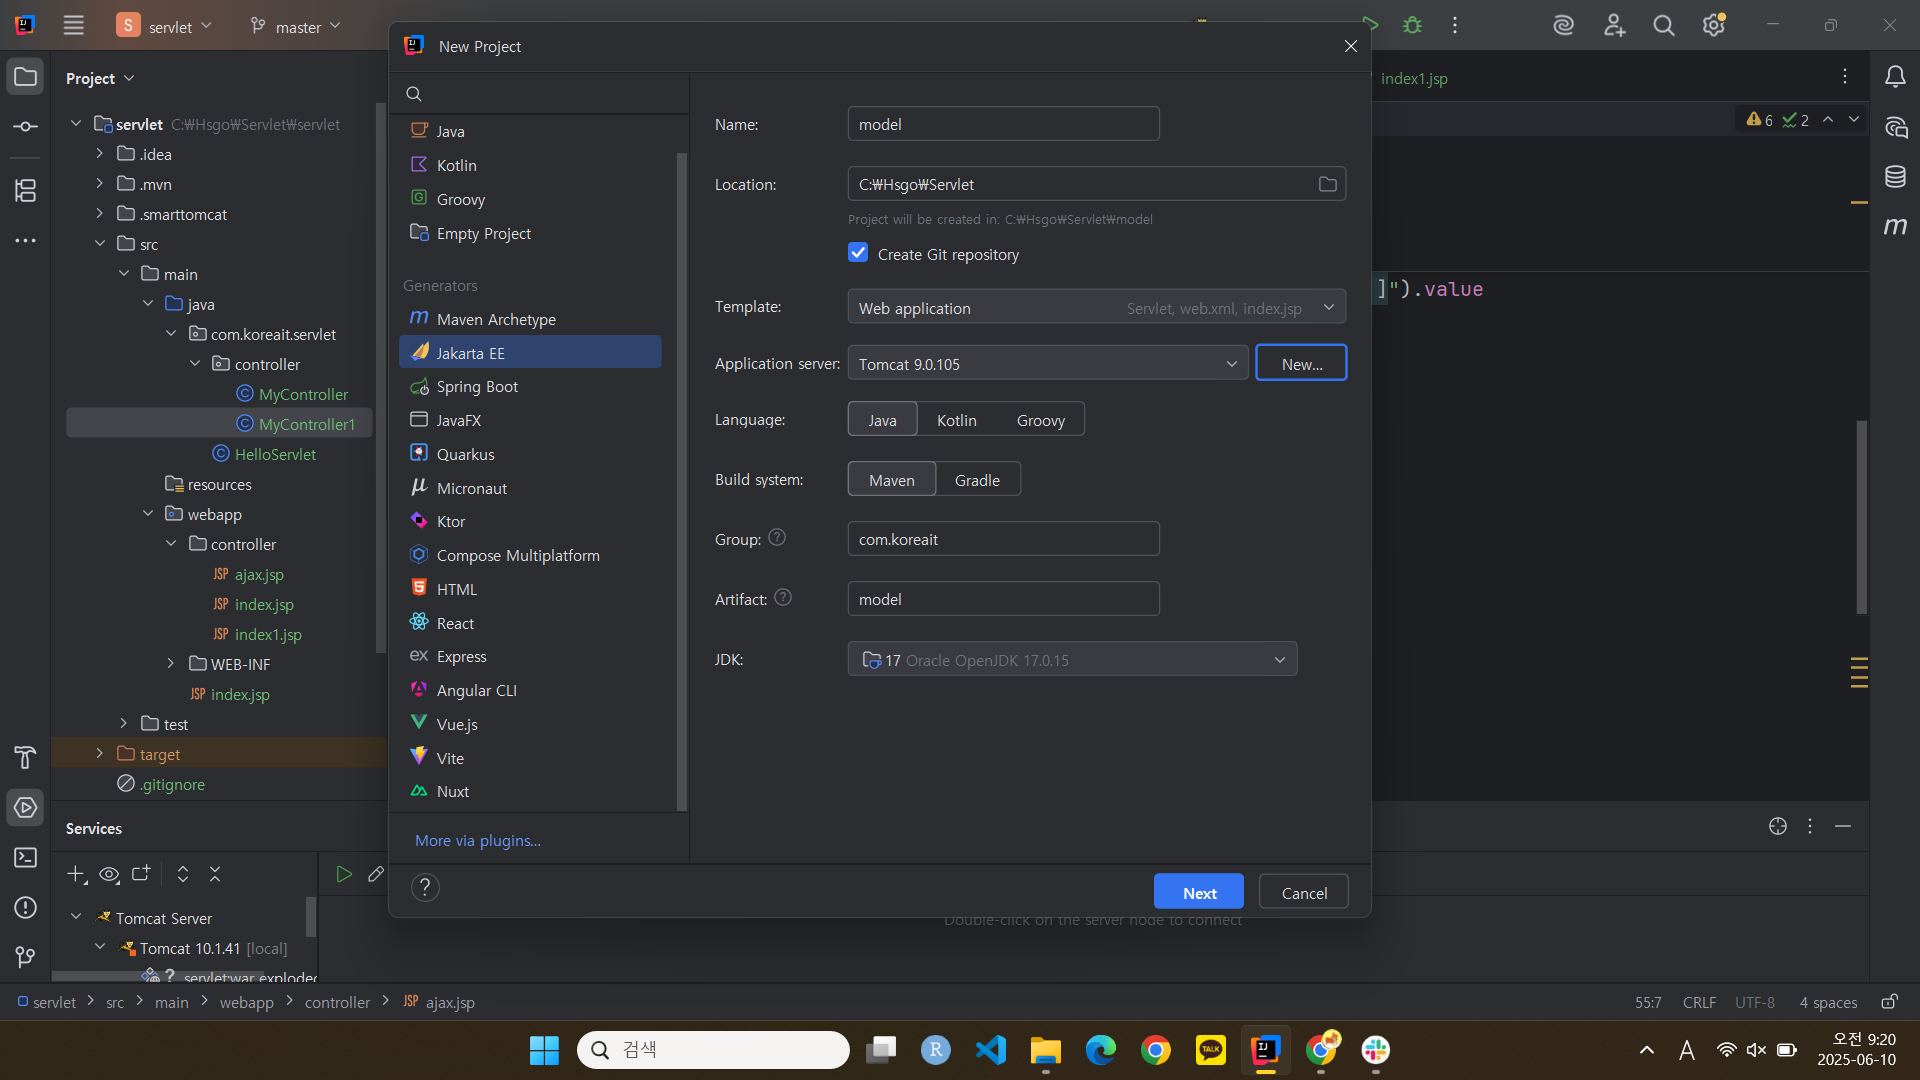
Task: Open KakaoTalk from the taskbar
Action: 1210,1050
